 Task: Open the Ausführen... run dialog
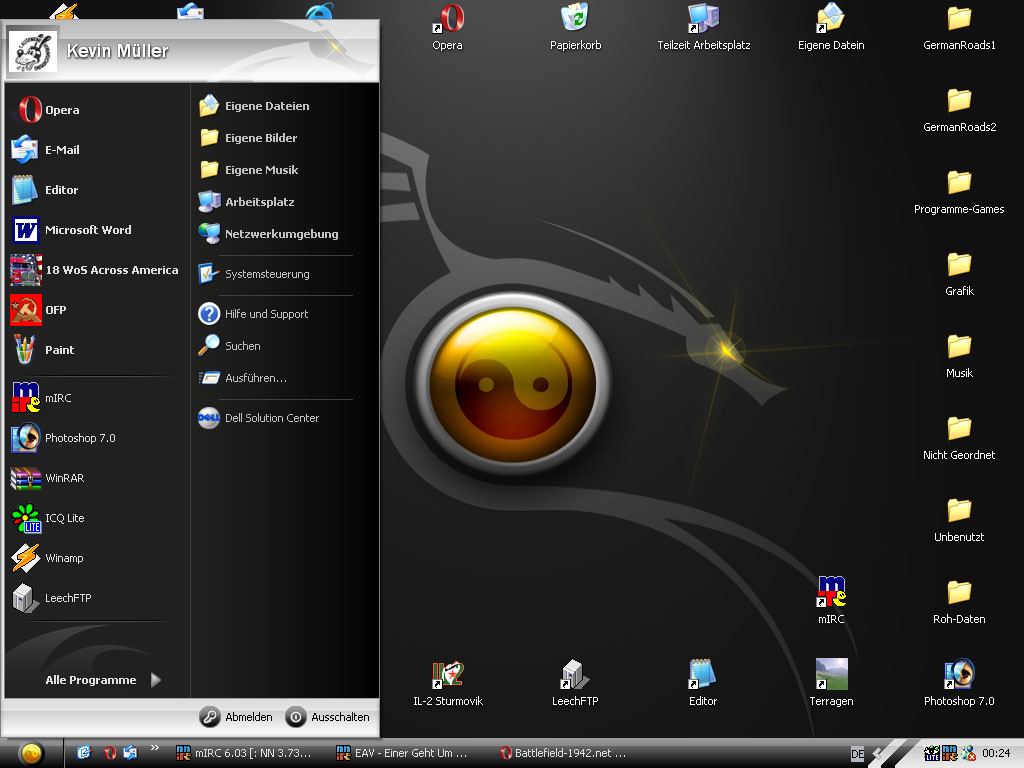(x=243, y=377)
